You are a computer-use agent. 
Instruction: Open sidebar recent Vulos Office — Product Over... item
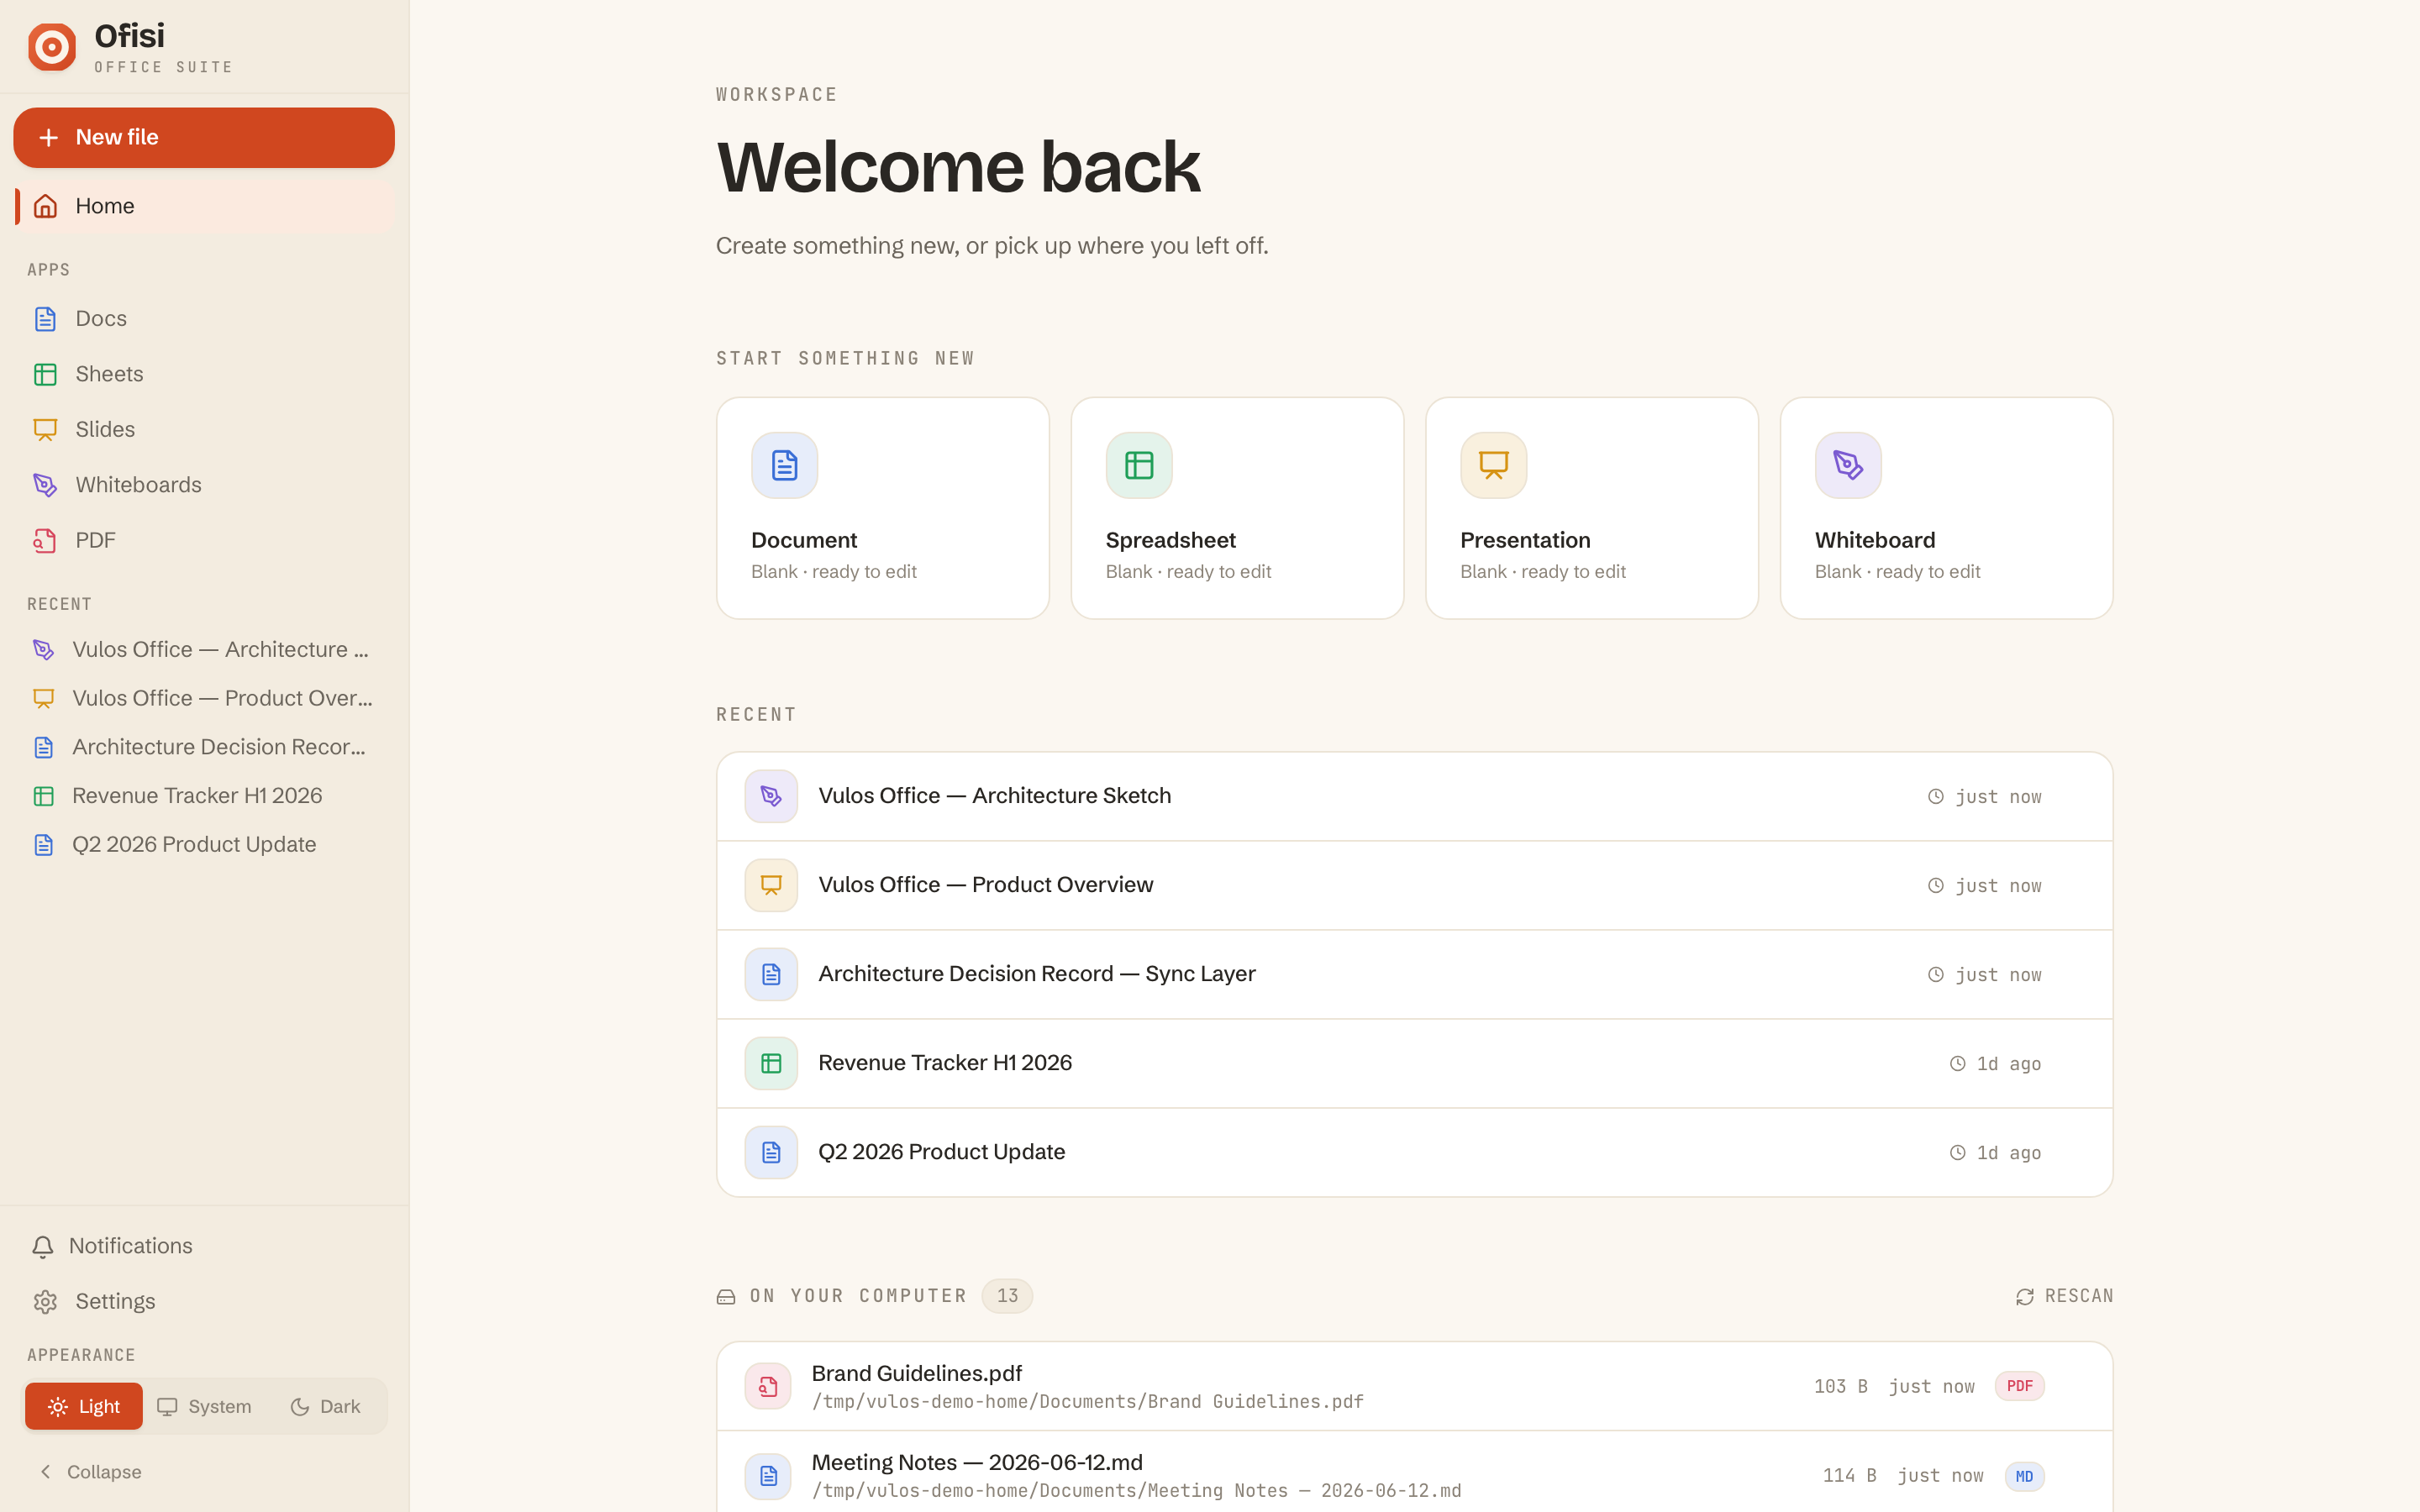(204, 698)
